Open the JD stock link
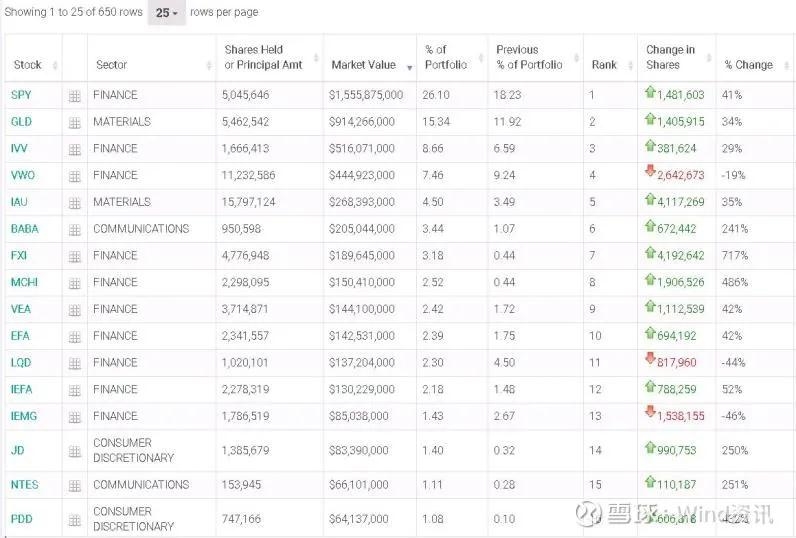The height and width of the screenshot is (538, 796). coord(17,451)
